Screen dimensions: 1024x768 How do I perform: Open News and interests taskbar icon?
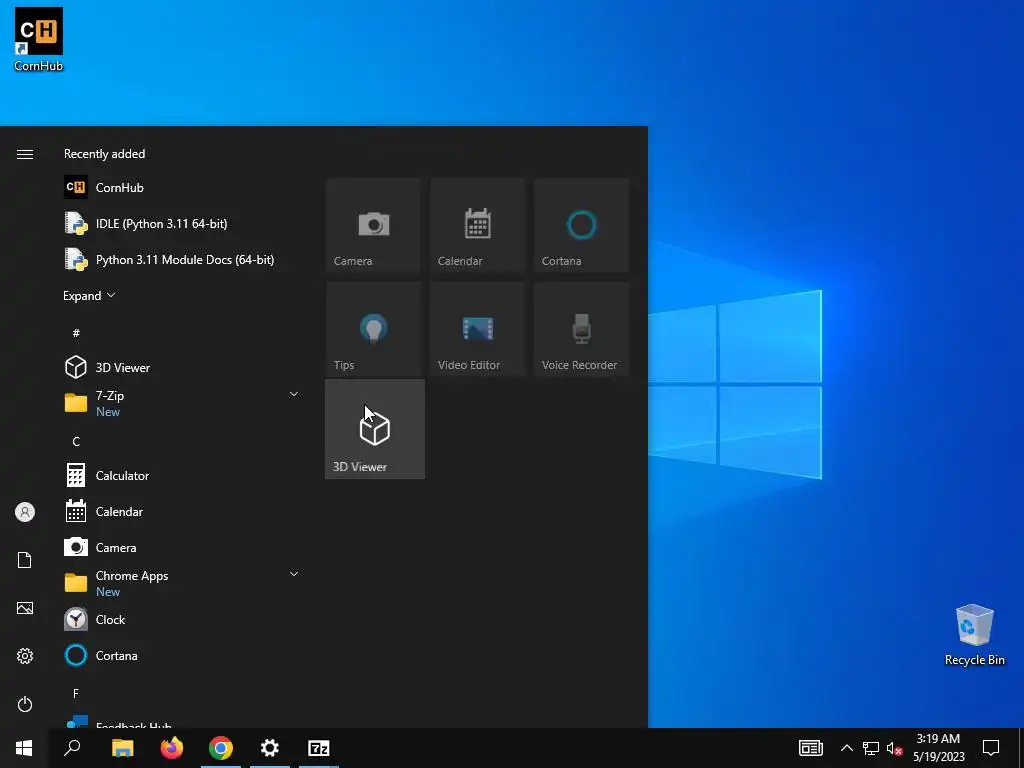point(810,748)
